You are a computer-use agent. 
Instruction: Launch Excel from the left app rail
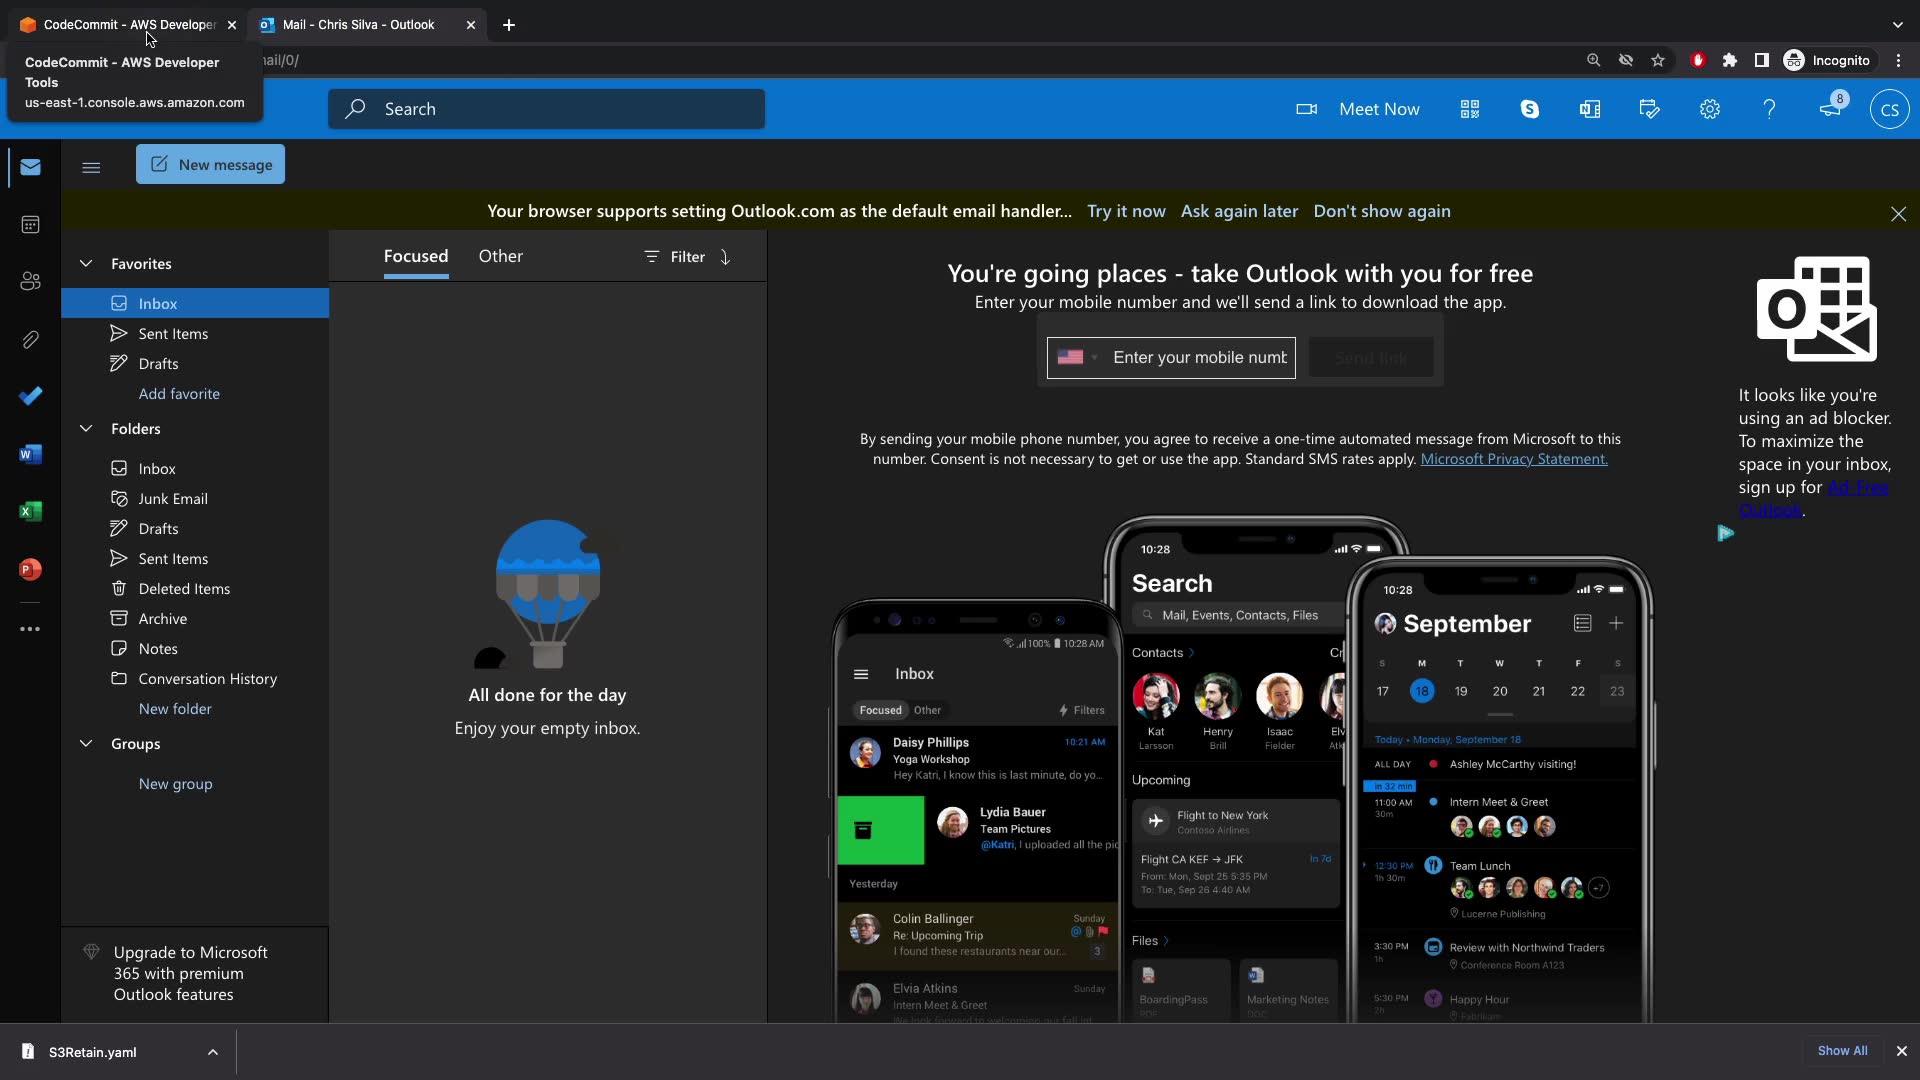pos(30,512)
